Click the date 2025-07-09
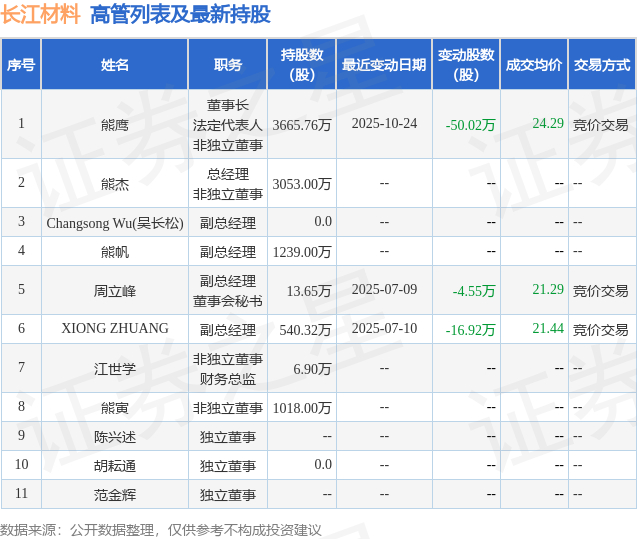Screen dimensions: 637x539 [384, 289]
